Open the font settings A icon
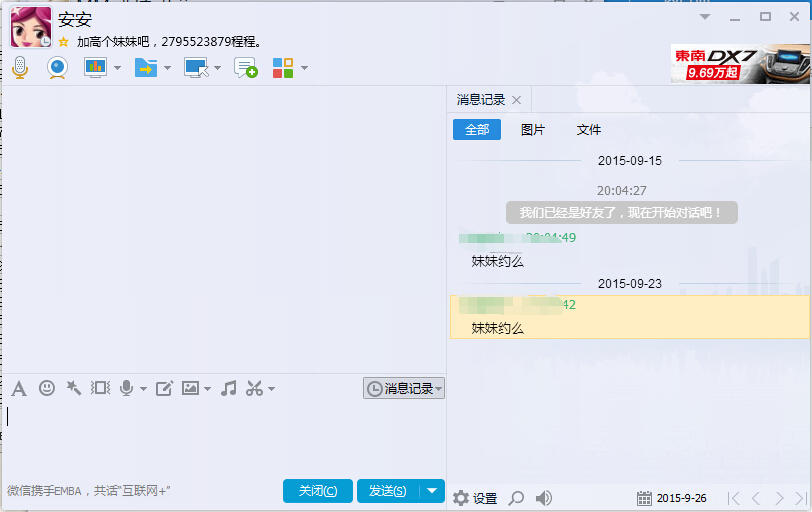812x512 pixels. pos(19,388)
